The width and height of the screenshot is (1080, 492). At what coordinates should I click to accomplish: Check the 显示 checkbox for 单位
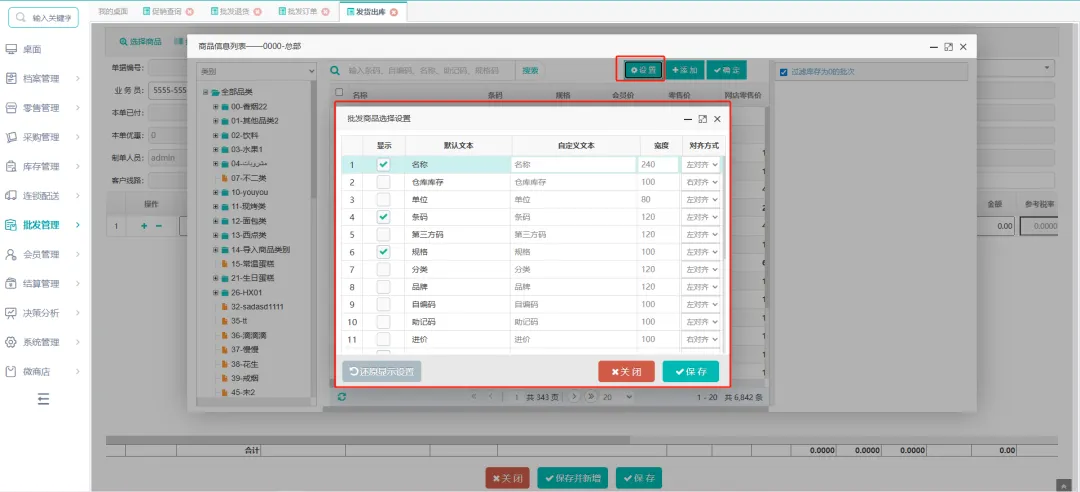[384, 199]
